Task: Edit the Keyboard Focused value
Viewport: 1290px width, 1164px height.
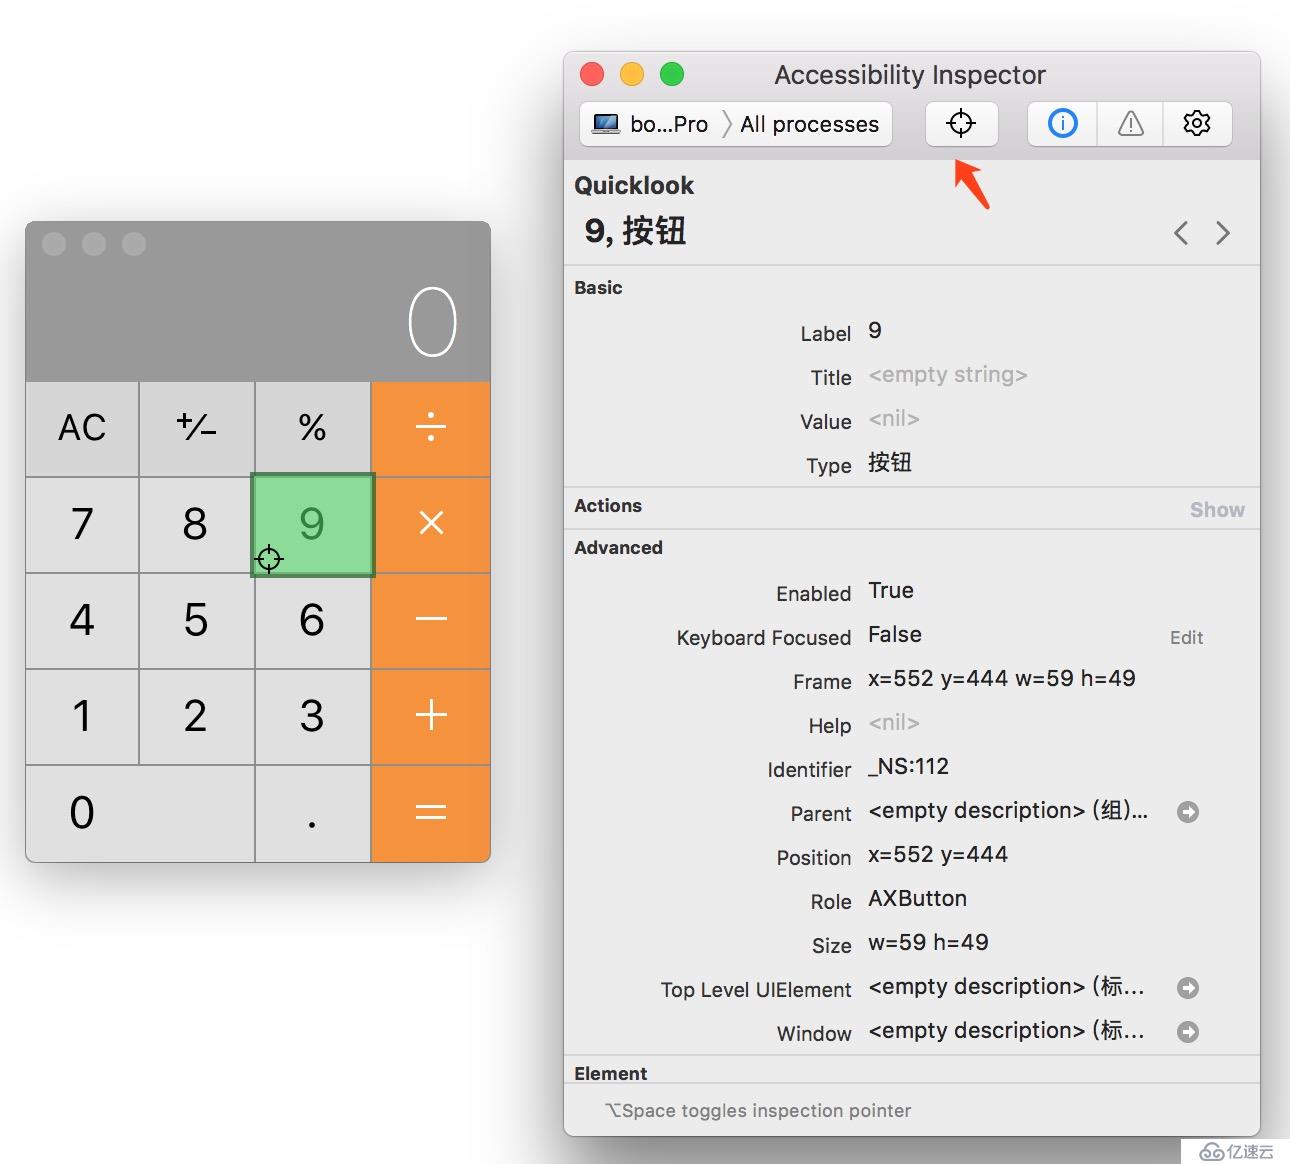Action: point(1186,638)
